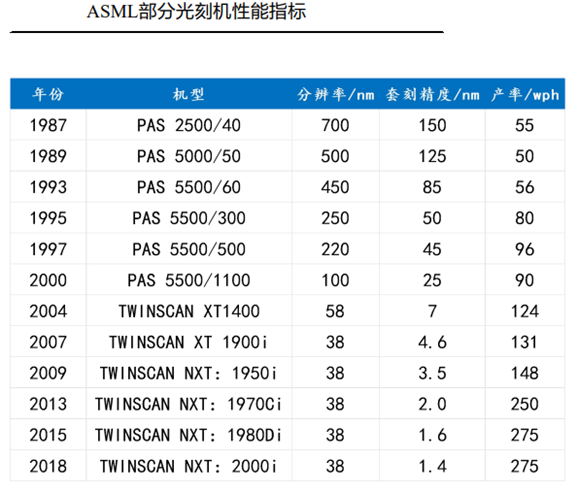Click the ASML部分光刻机性能指标 title
Image resolution: width=577 pixels, height=491 pixels.
click(196, 11)
